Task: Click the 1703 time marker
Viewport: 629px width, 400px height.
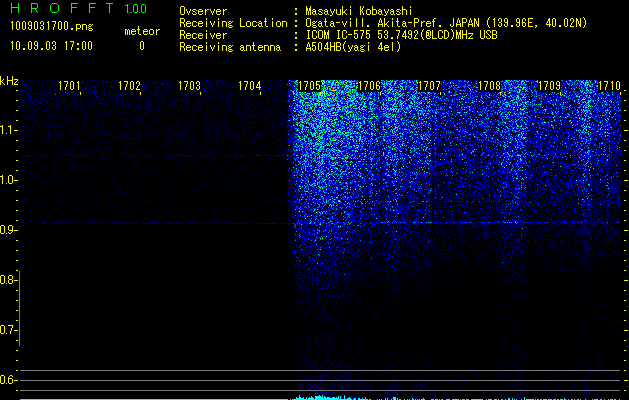Action: coord(189,86)
